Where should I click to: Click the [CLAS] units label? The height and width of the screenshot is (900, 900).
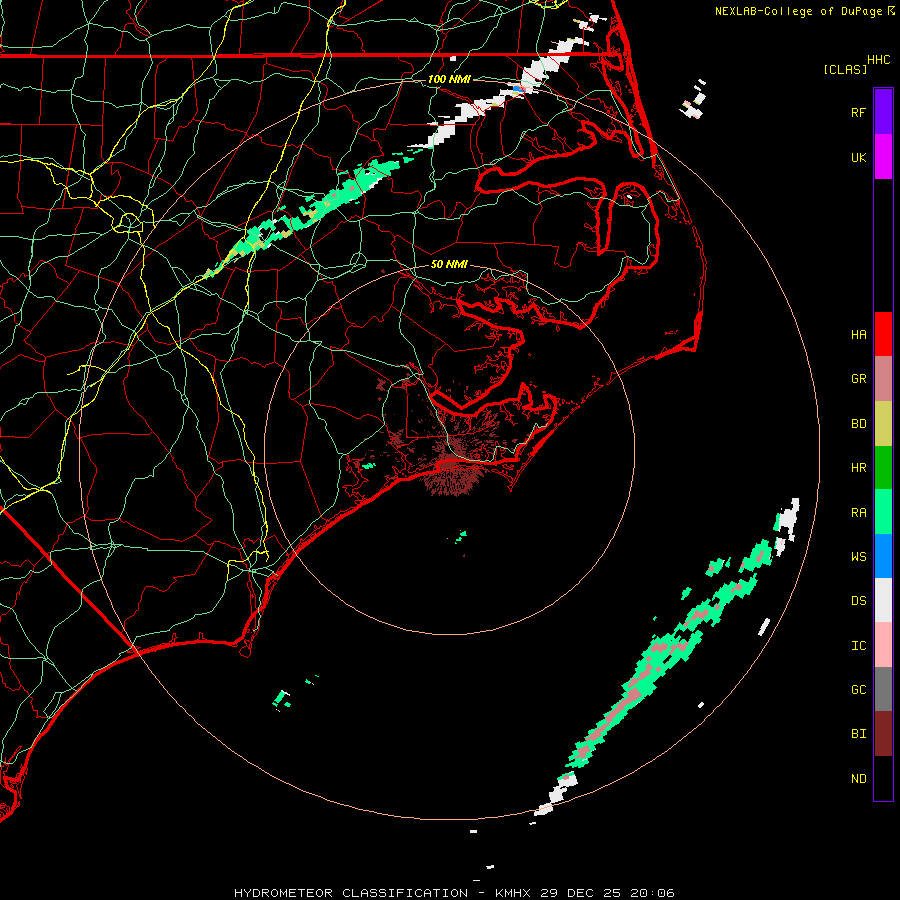pyautogui.click(x=845, y=69)
